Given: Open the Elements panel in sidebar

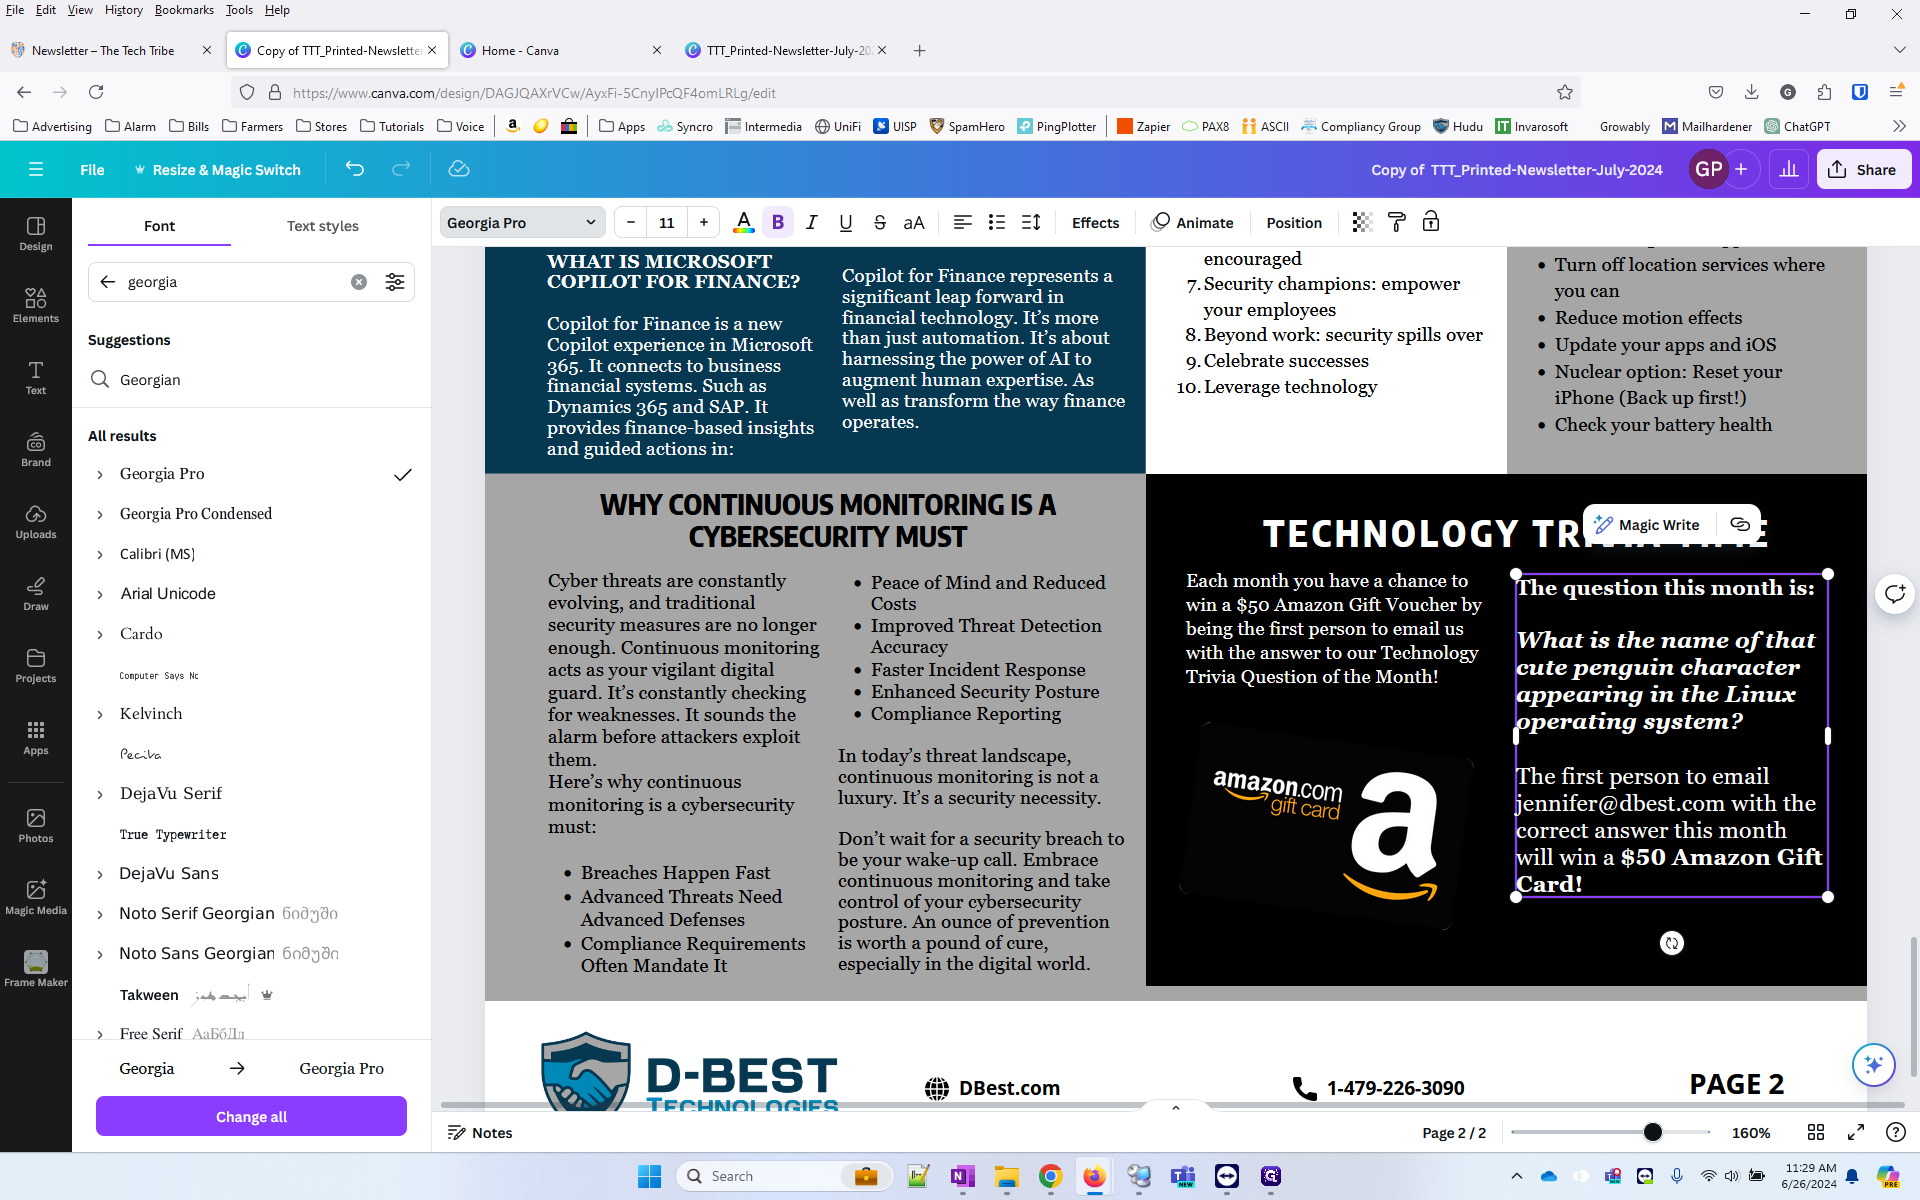Looking at the screenshot, I should 36,305.
